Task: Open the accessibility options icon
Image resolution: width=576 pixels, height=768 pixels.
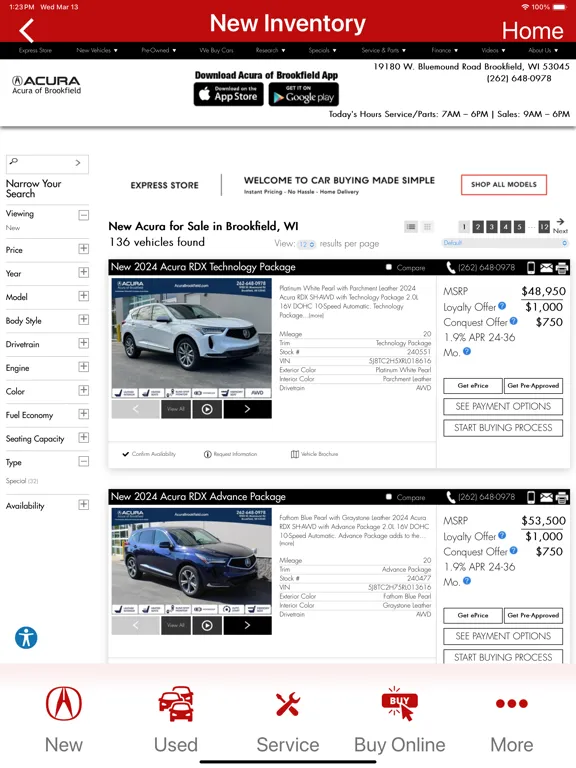Action: click(x=26, y=638)
